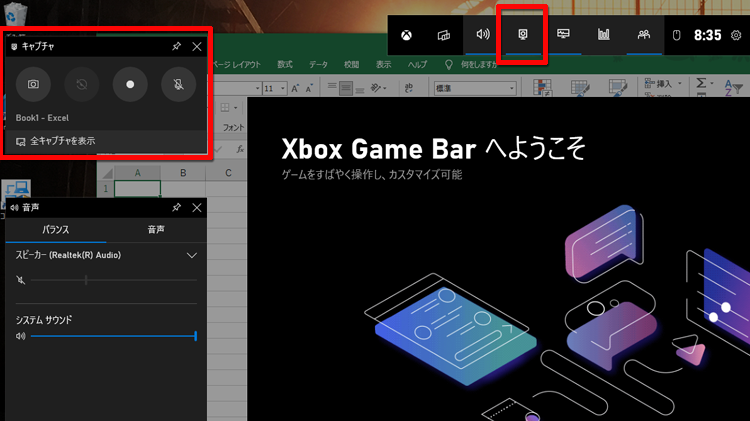Toggle the Audio widget in Game Bar
This screenshot has height=421, width=750.
(483, 34)
